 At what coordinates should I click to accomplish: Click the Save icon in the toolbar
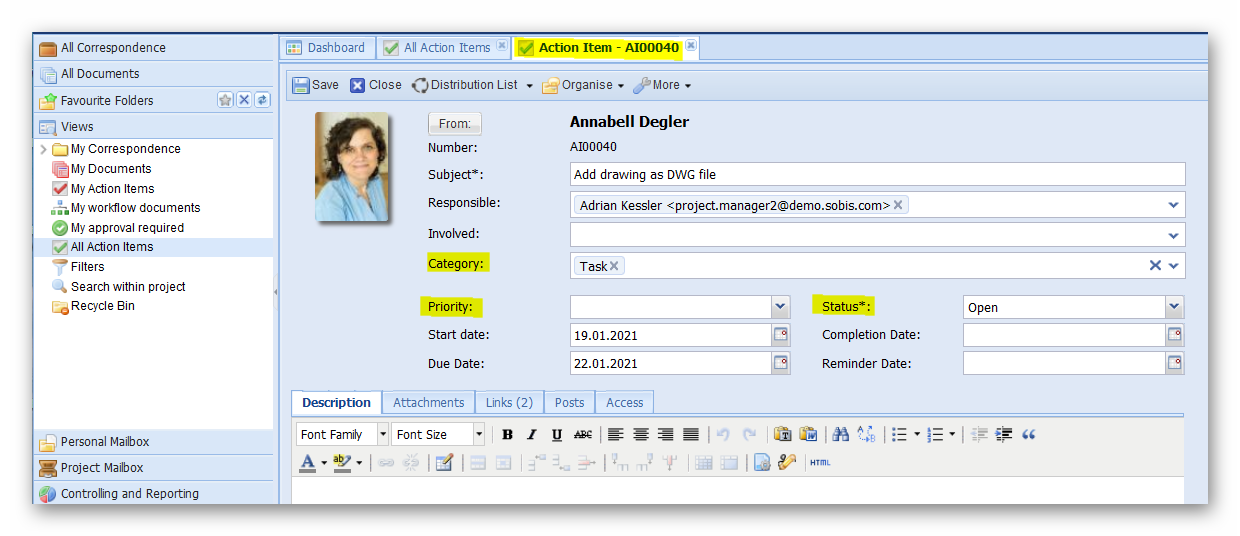point(301,86)
